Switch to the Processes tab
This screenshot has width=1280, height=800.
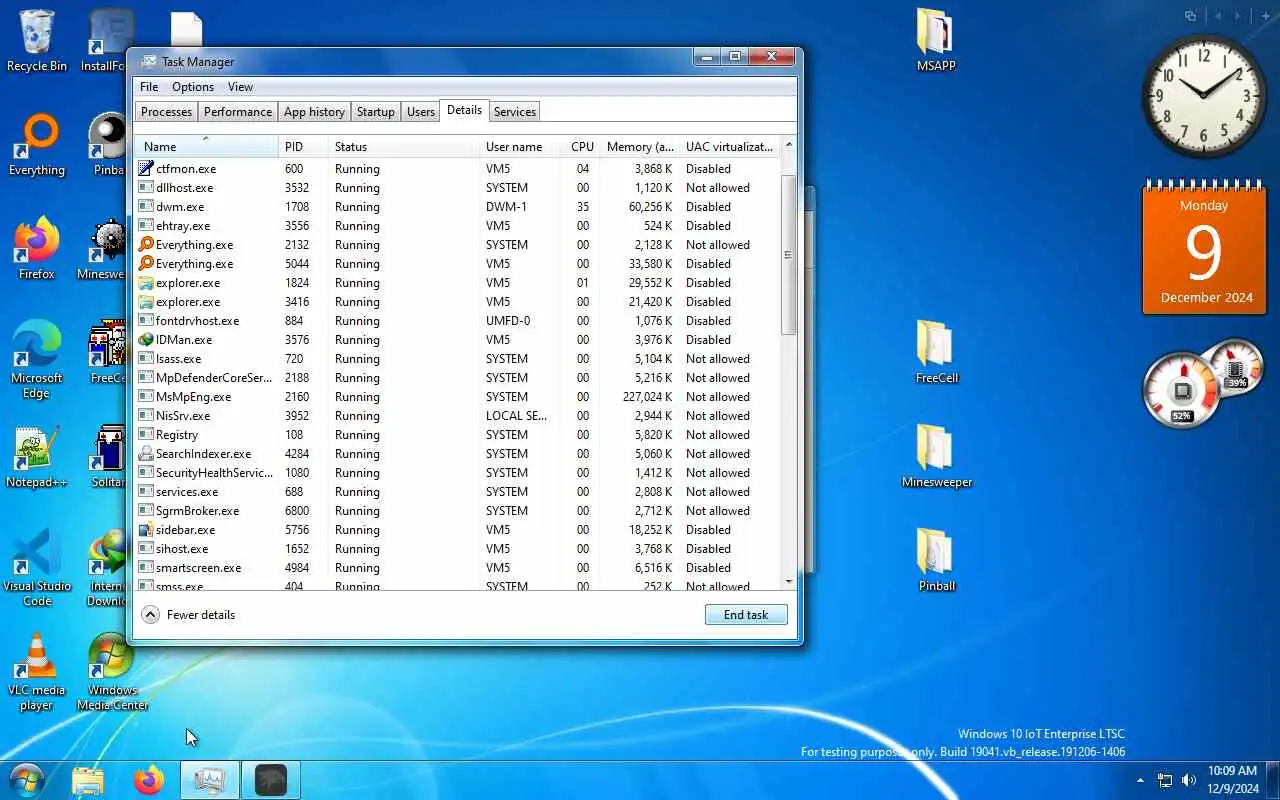pos(166,112)
